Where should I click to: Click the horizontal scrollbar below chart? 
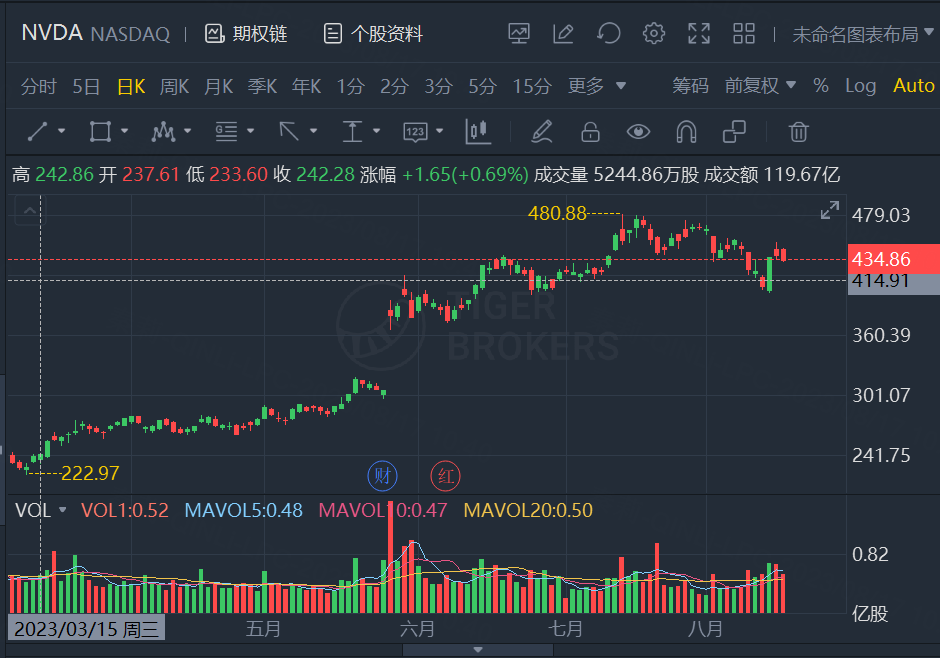click(469, 650)
